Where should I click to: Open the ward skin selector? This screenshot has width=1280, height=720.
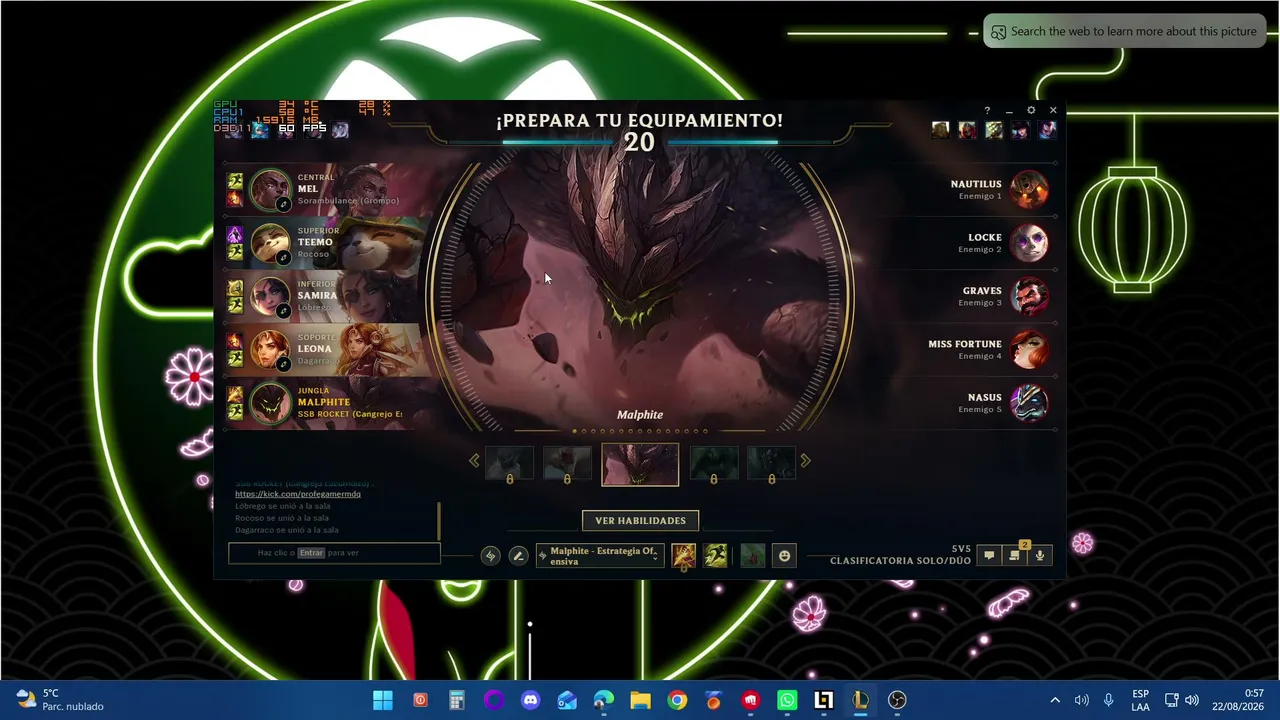[x=752, y=556]
